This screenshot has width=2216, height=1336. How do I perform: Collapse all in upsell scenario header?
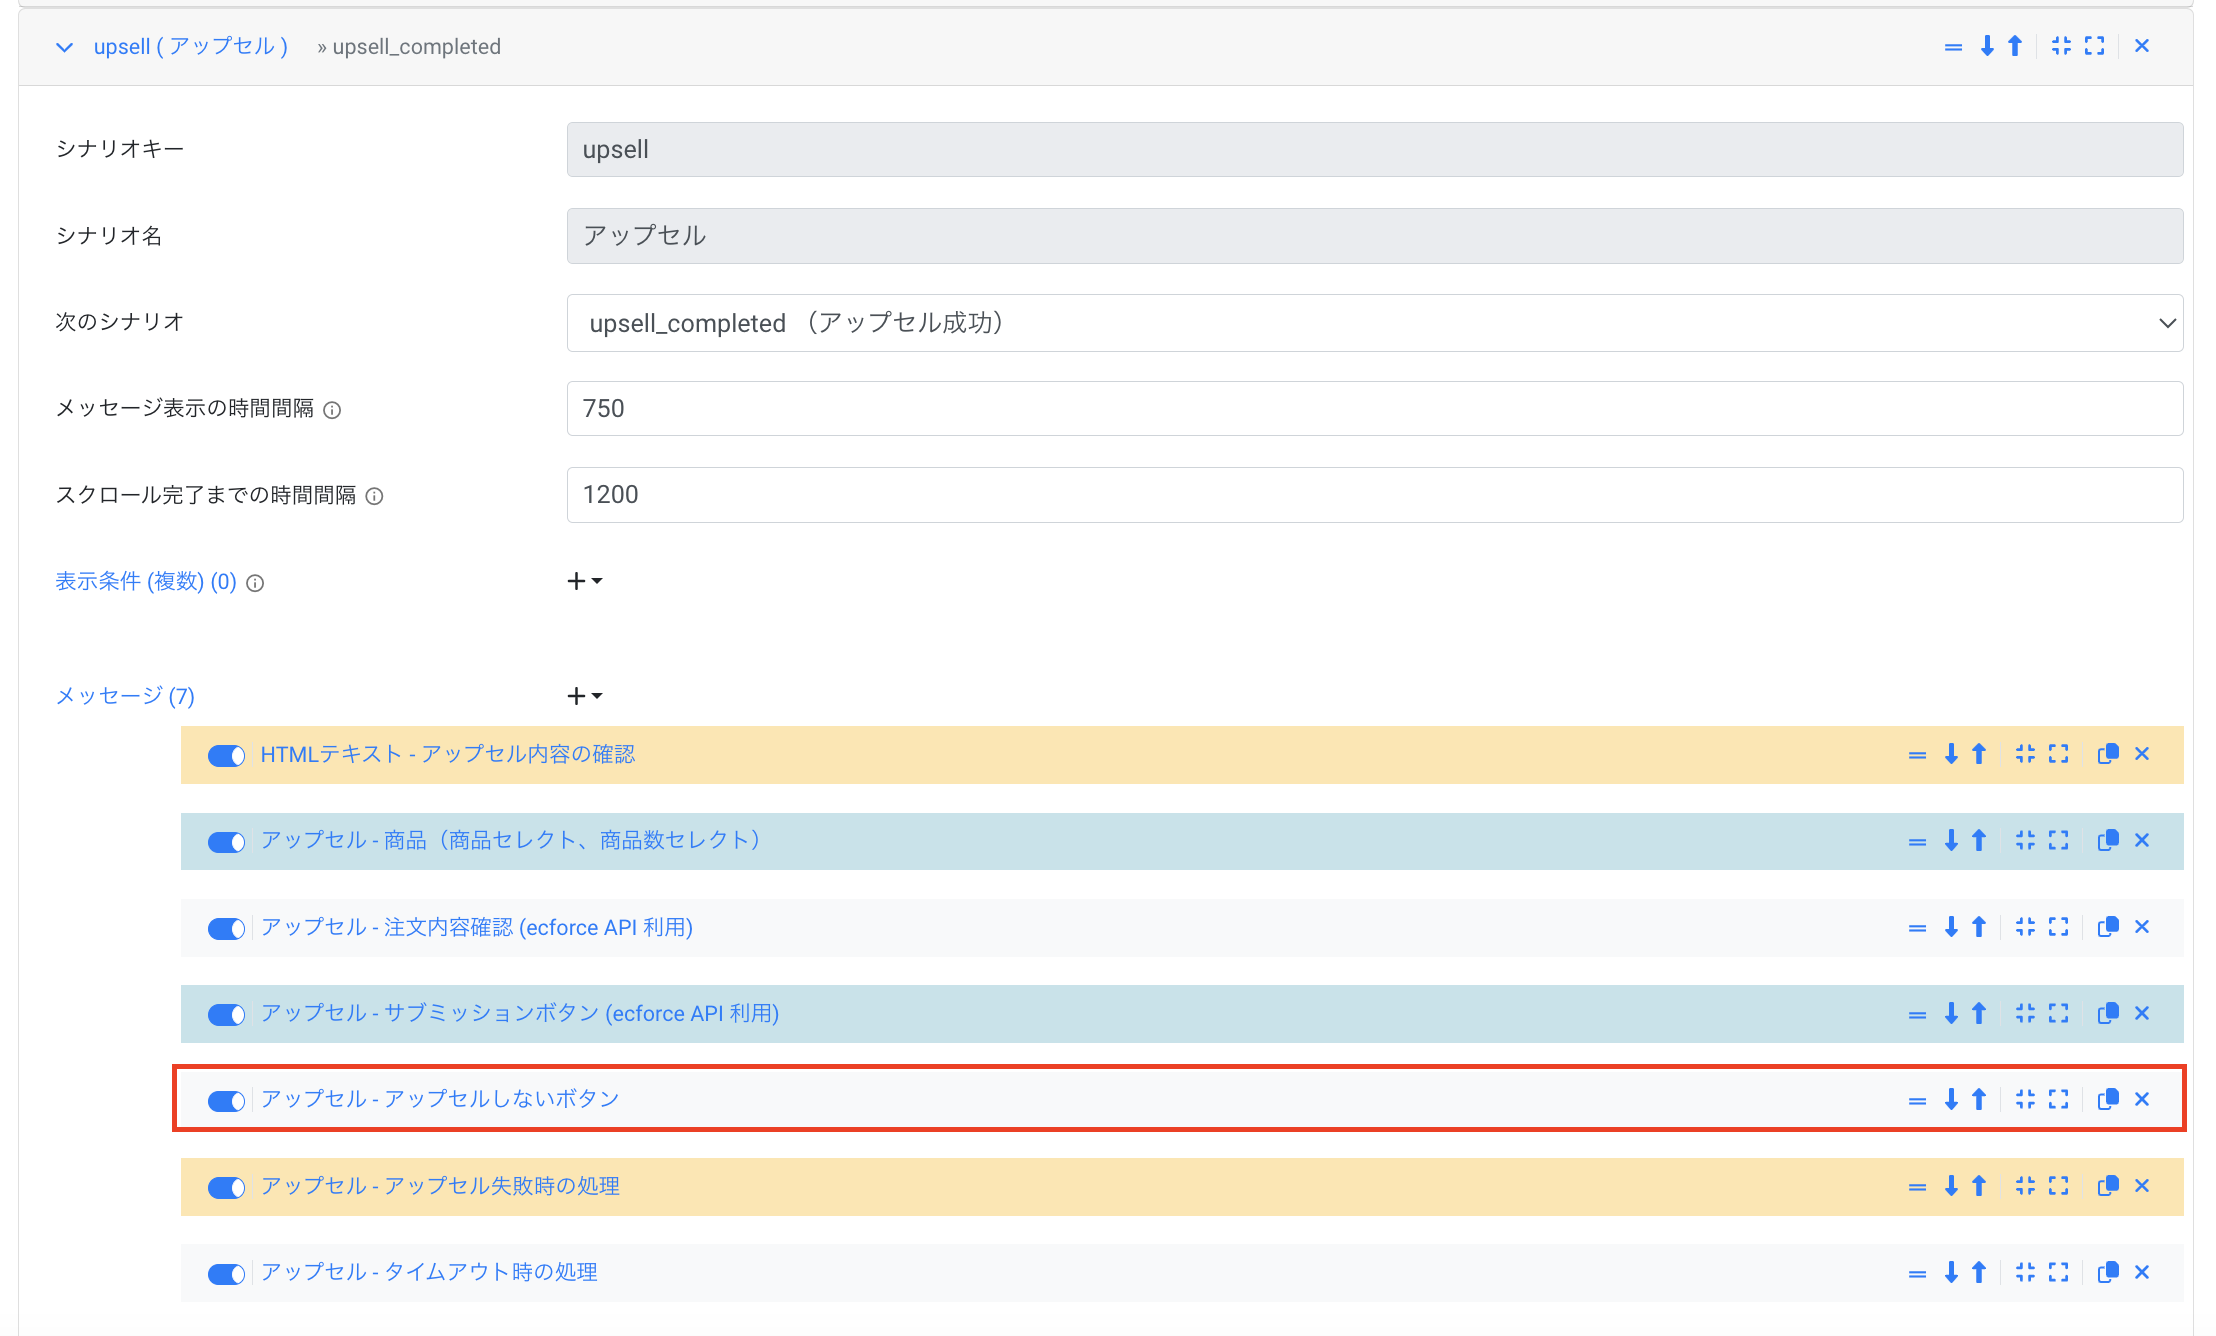tap(2061, 46)
